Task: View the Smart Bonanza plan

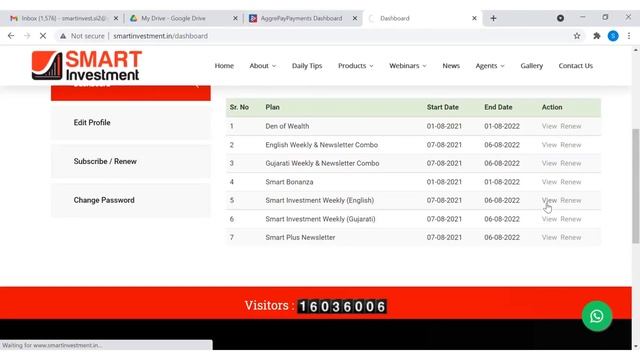Action: 549,182
